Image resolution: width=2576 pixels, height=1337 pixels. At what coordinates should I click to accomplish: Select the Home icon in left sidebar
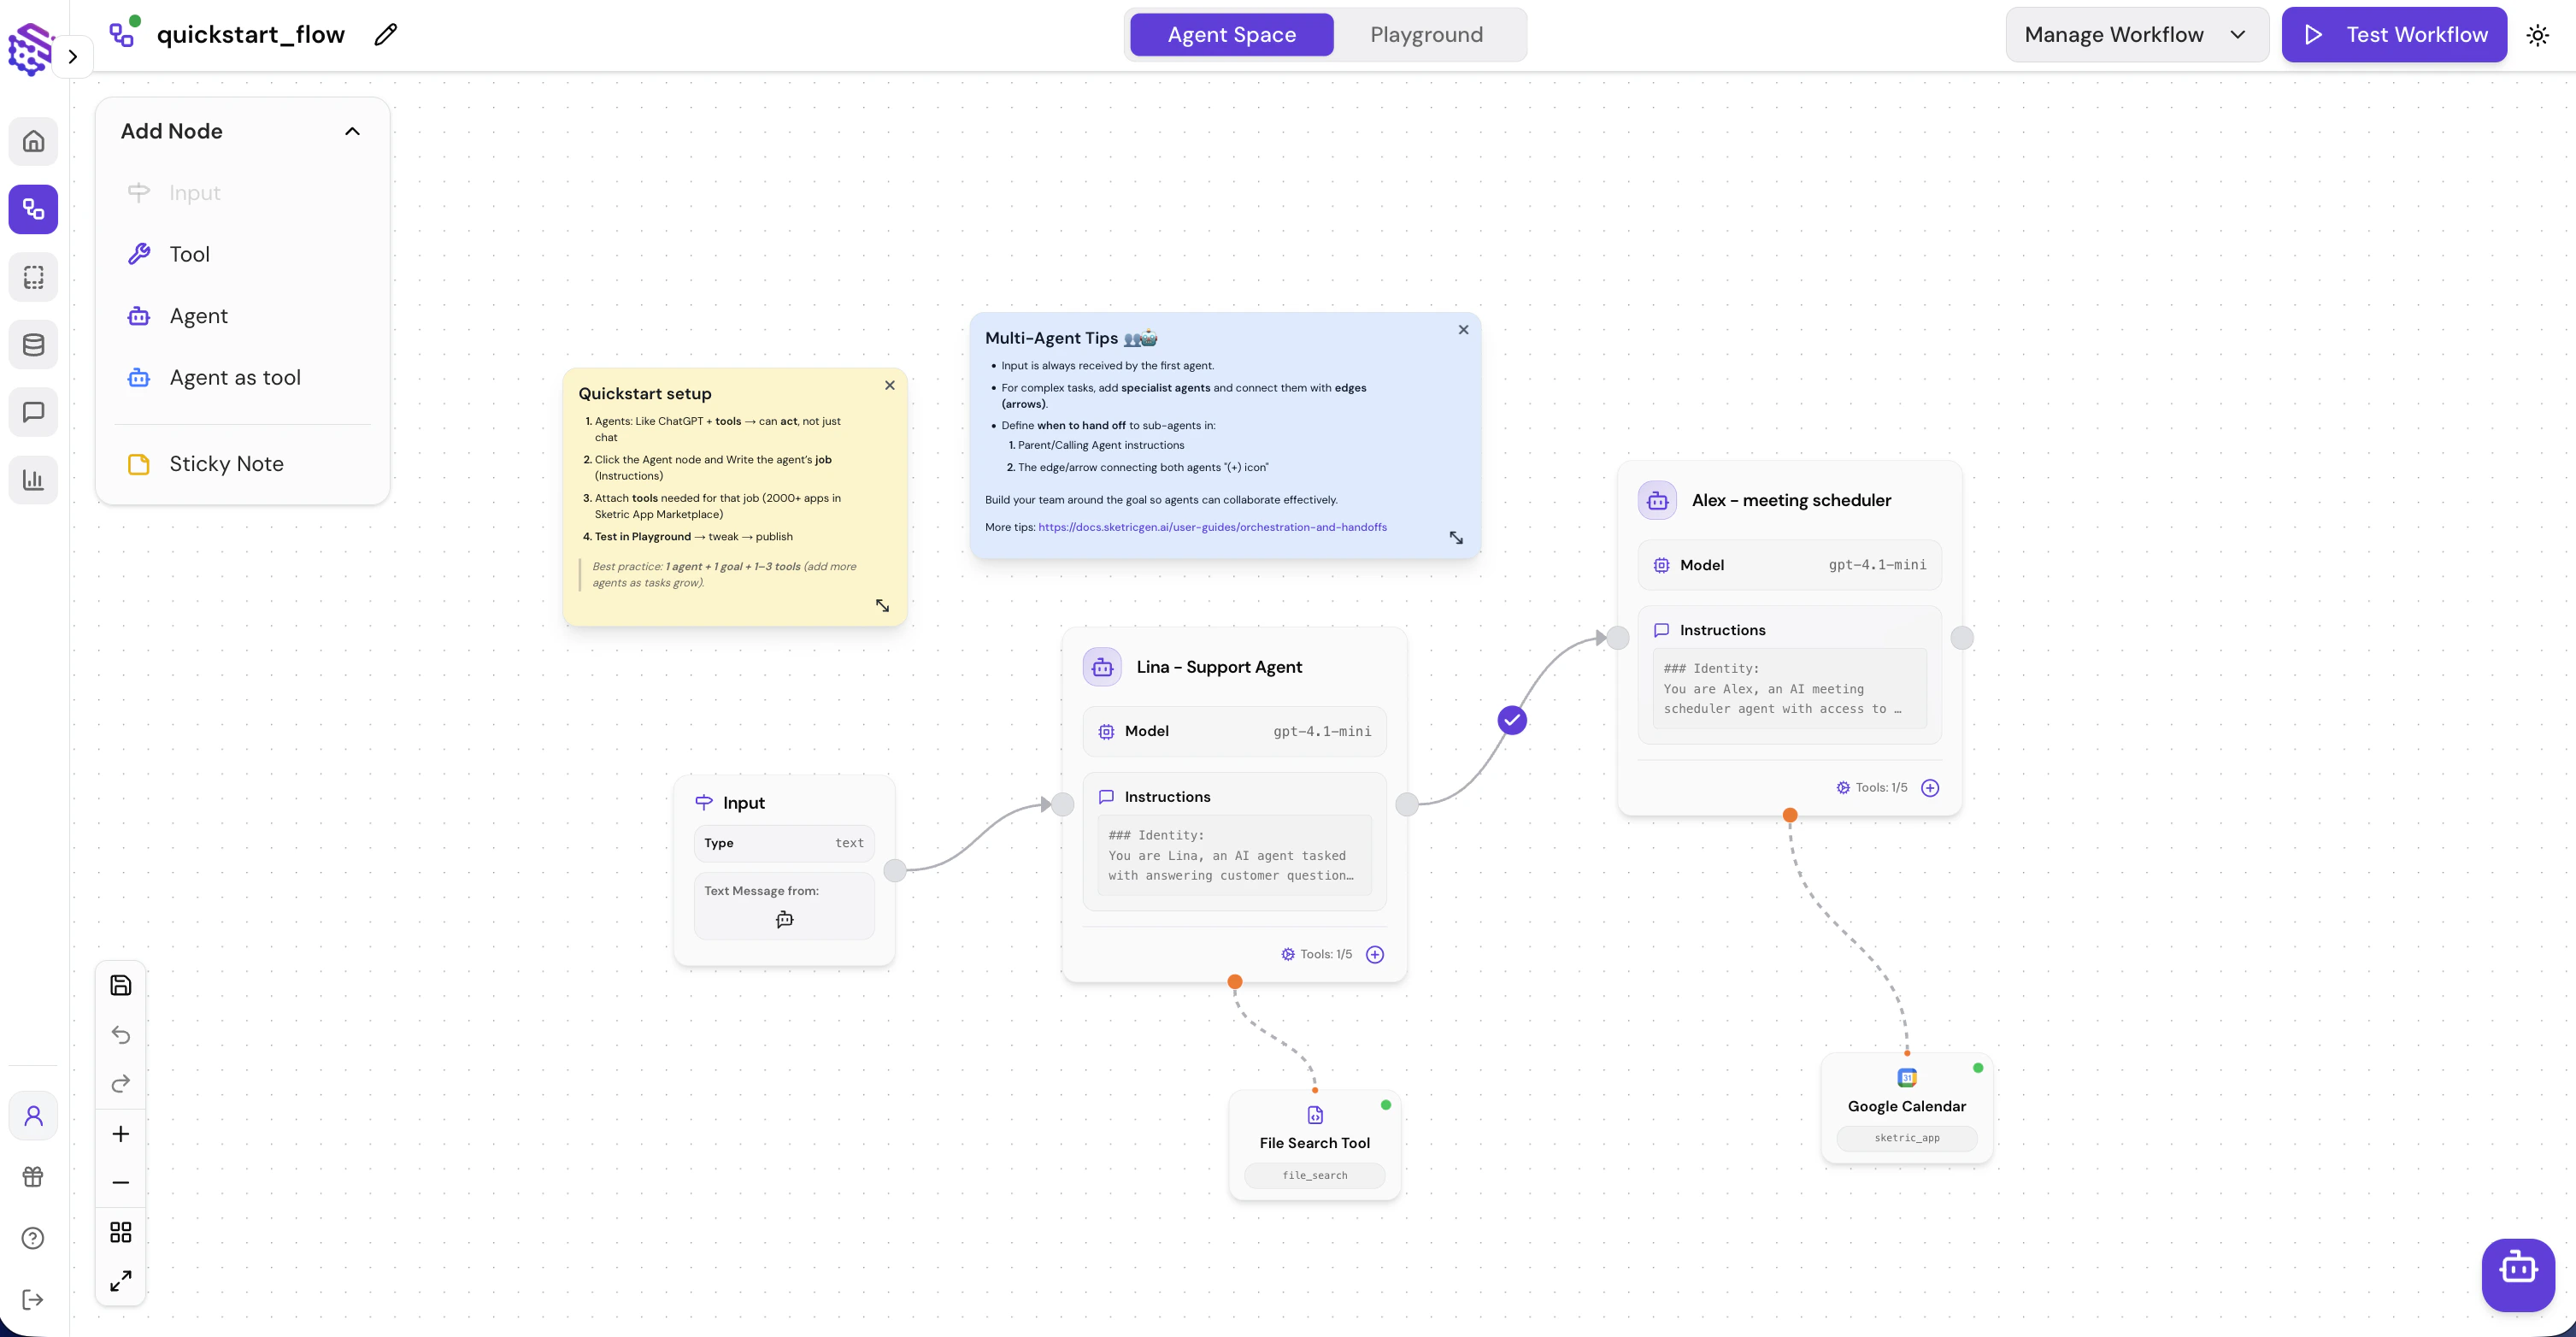tap(33, 141)
